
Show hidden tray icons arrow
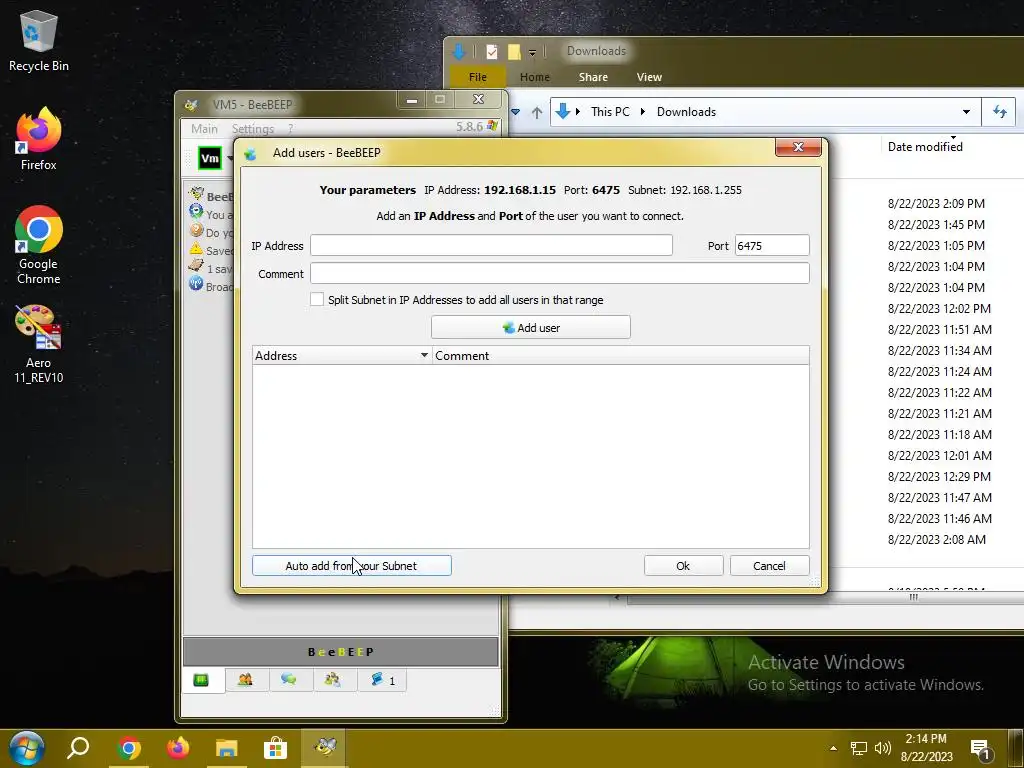[833, 748]
